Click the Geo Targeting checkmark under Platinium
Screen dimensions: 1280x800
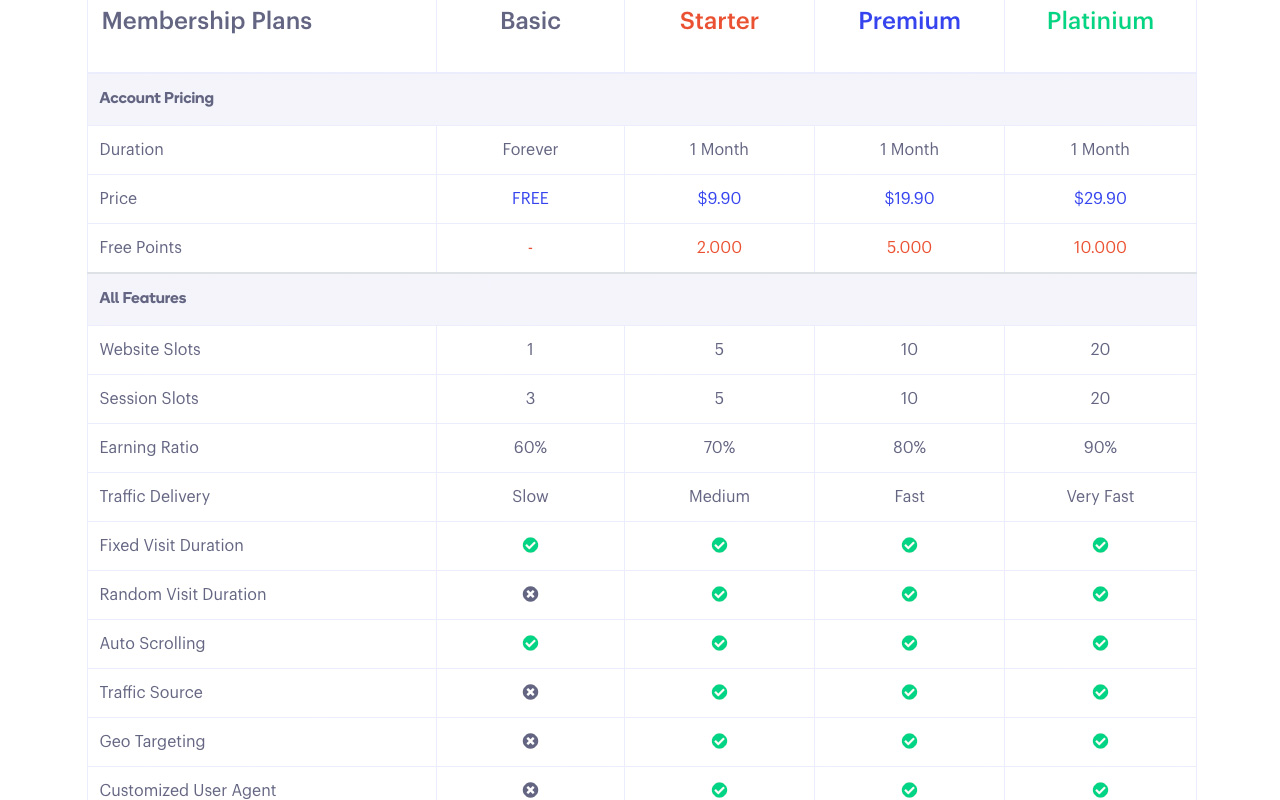pos(1100,741)
